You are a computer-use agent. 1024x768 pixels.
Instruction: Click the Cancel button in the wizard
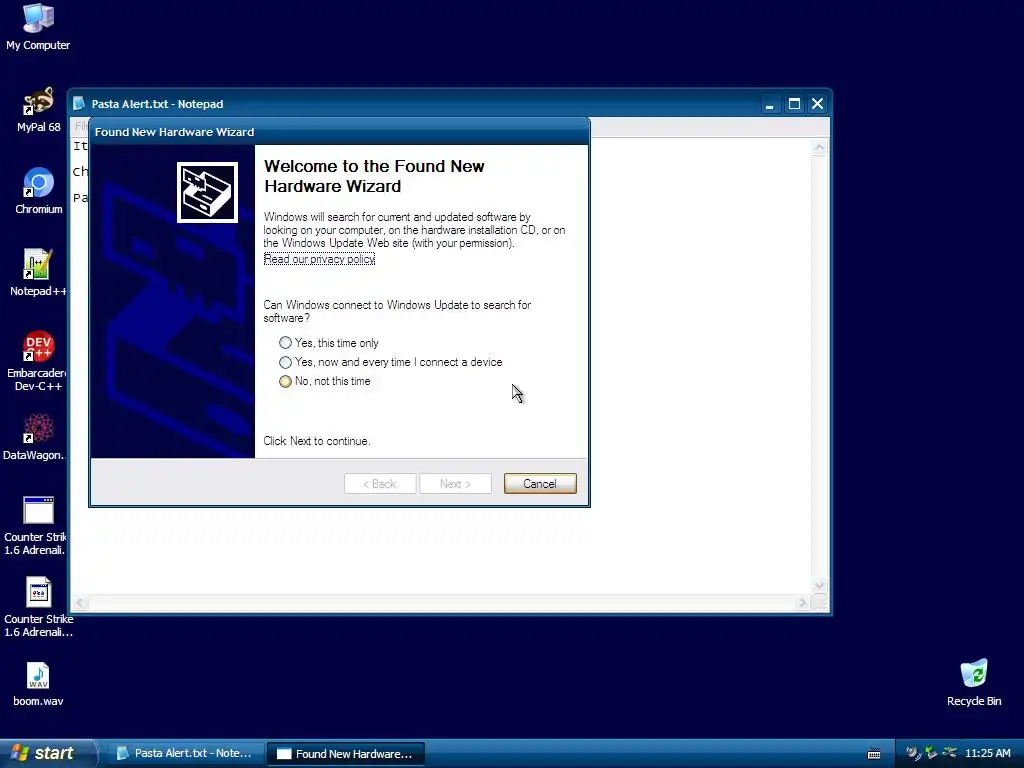point(540,484)
